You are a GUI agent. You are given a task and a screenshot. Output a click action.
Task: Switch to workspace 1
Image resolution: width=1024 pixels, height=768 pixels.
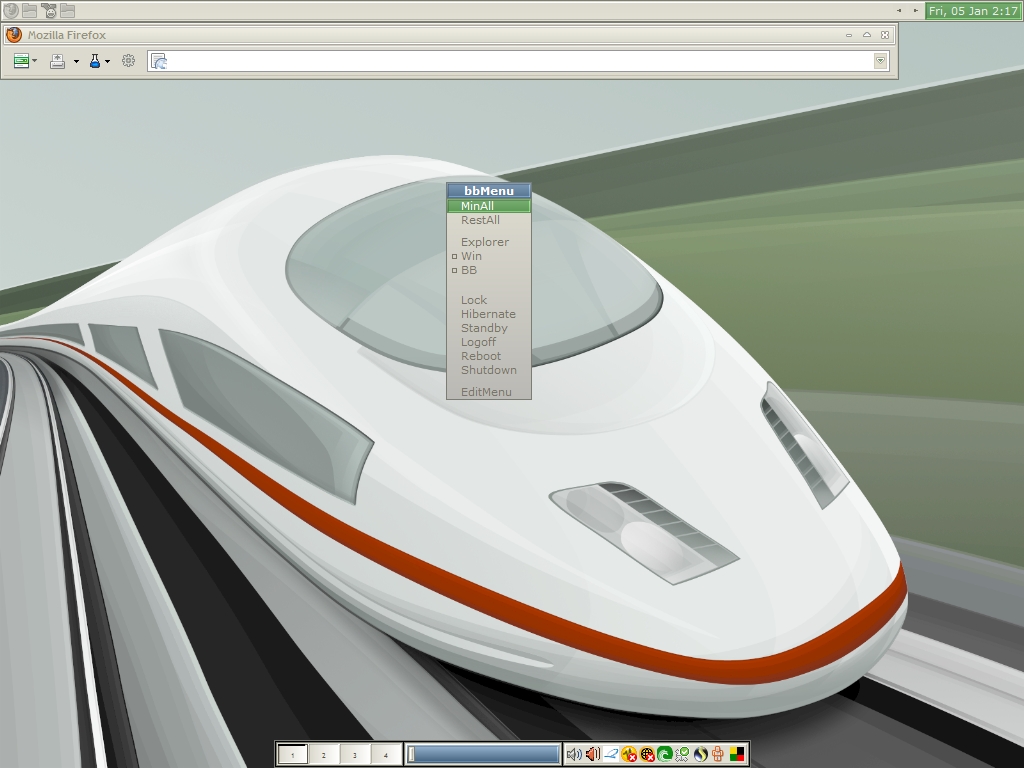[x=293, y=755]
